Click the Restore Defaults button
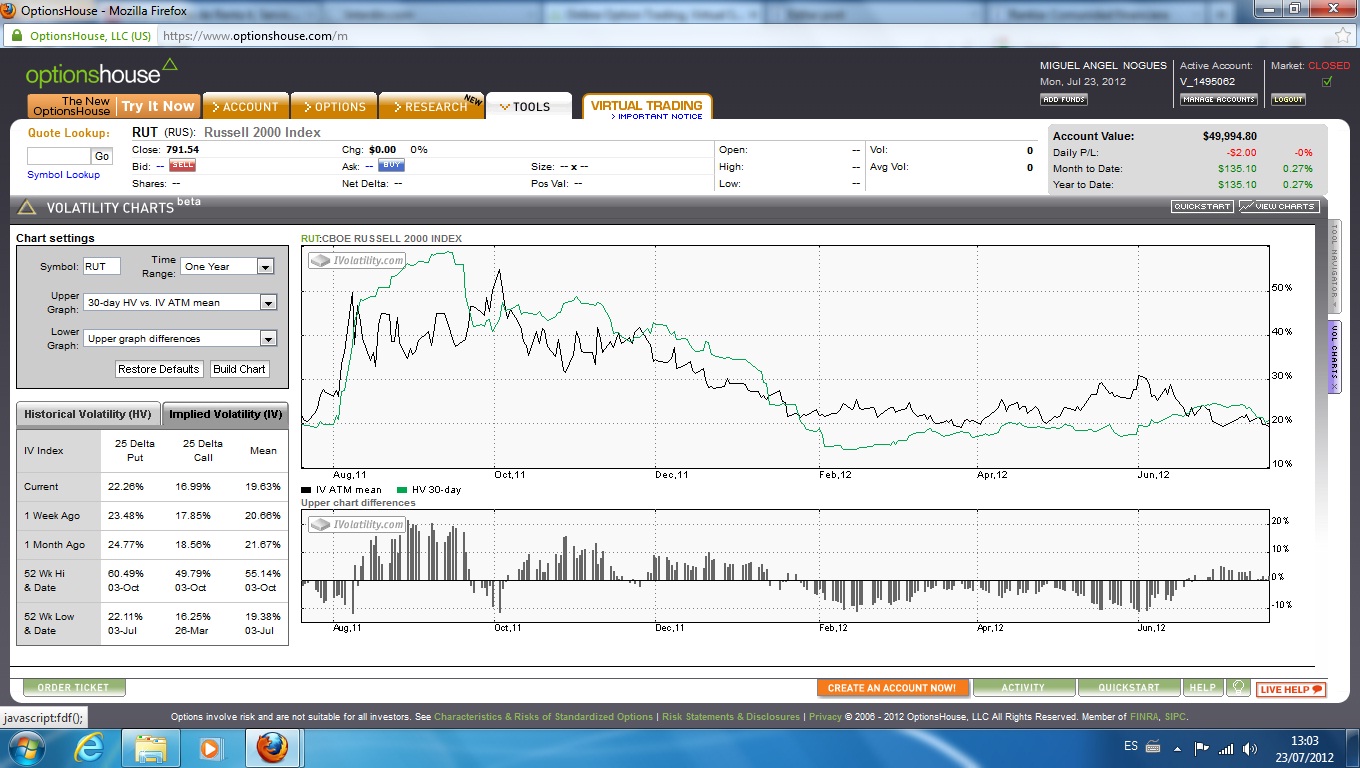The image size is (1360, 768). (x=159, y=369)
